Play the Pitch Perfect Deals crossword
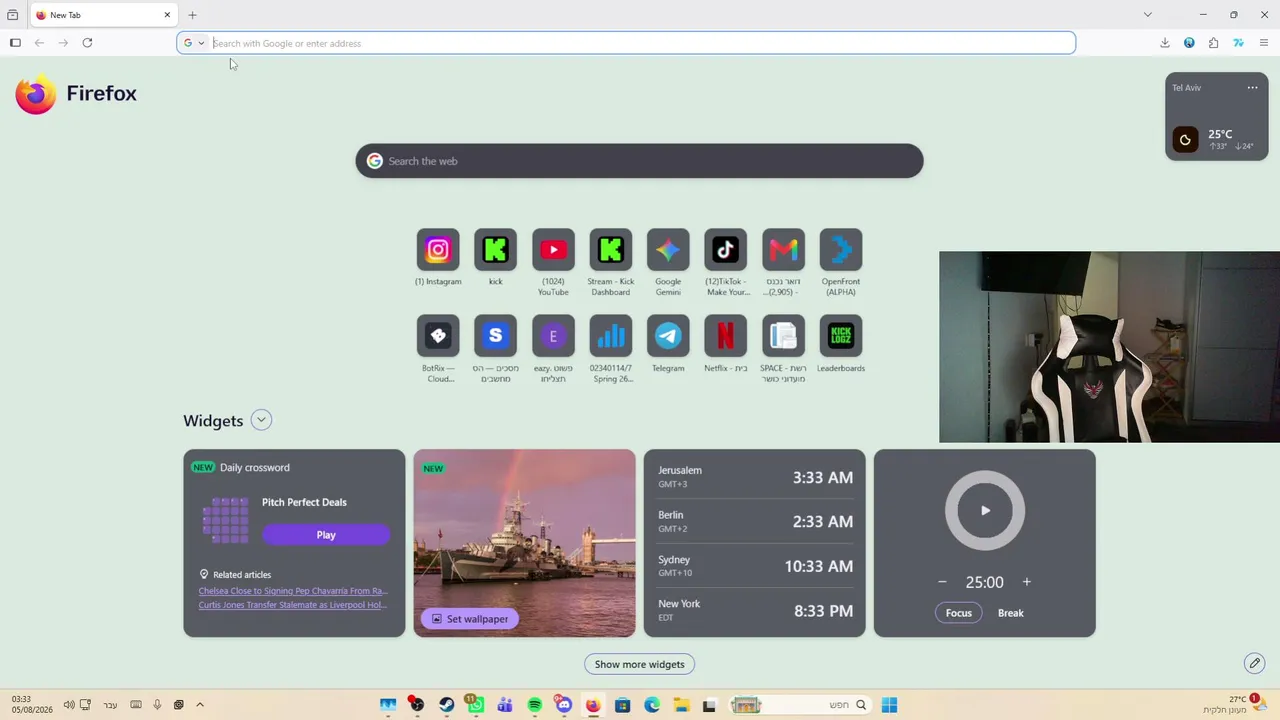The height and width of the screenshot is (720, 1280). click(326, 535)
